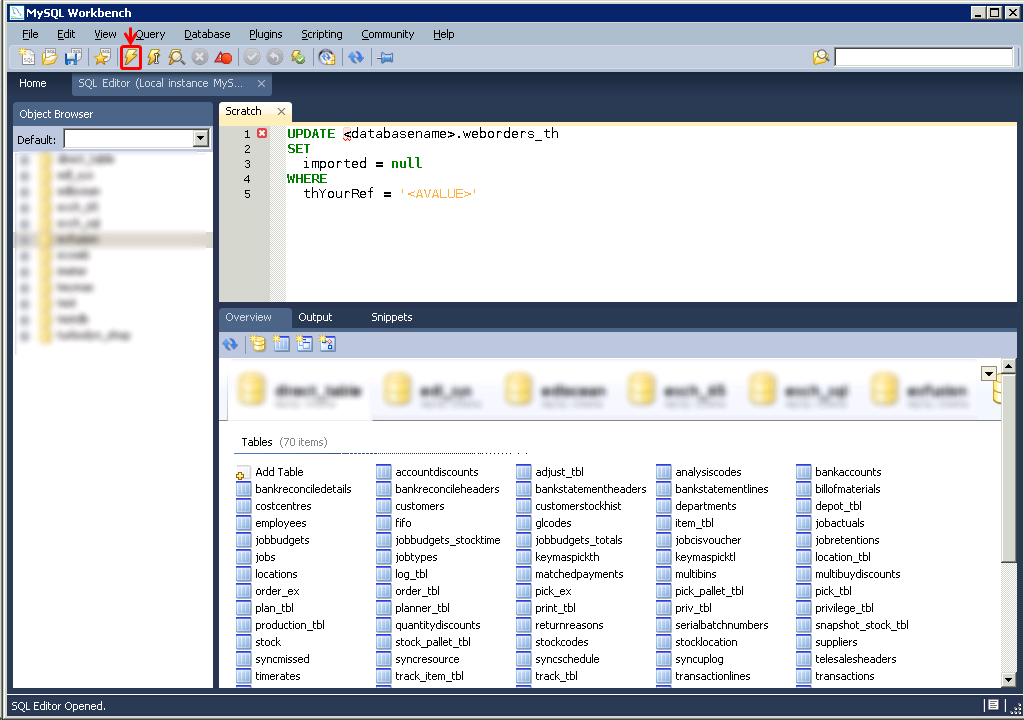1024x720 pixels.
Task: Create a new routine from Overview toolbar
Action: (x=327, y=344)
